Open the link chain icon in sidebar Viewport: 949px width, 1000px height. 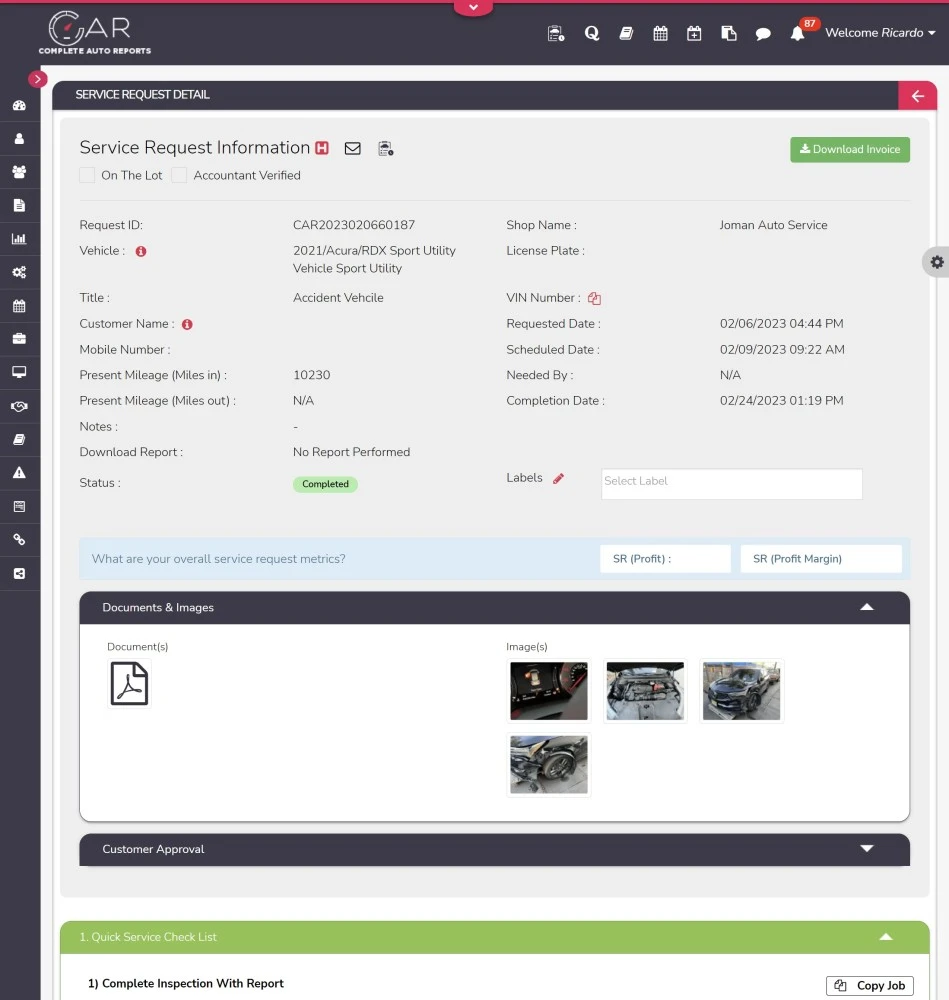[x=19, y=540]
